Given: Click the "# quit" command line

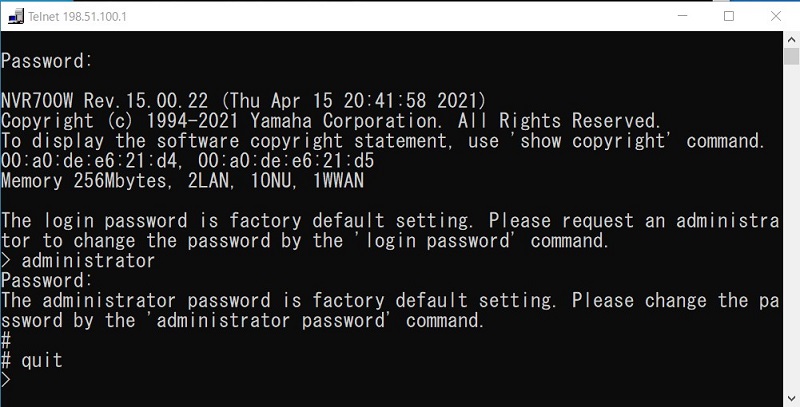Looking at the screenshot, I should coord(33,360).
